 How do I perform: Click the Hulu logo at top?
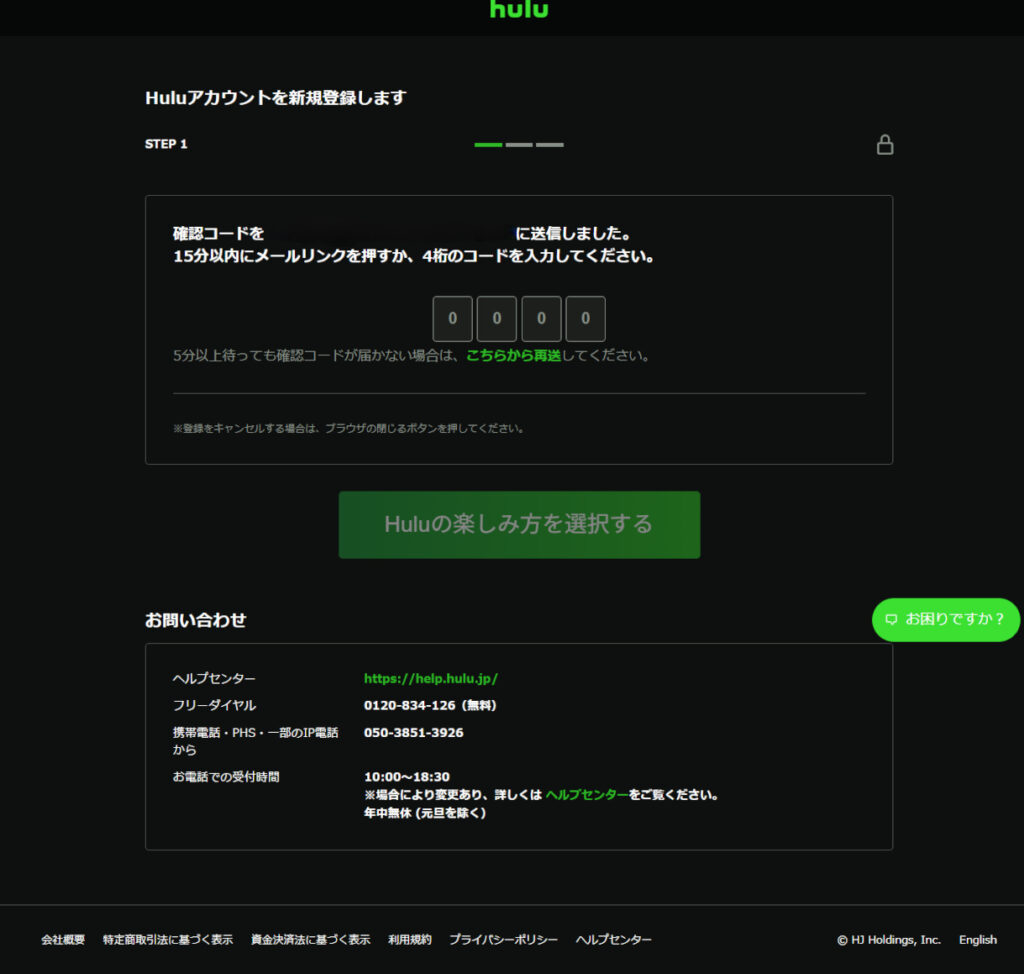[x=519, y=9]
